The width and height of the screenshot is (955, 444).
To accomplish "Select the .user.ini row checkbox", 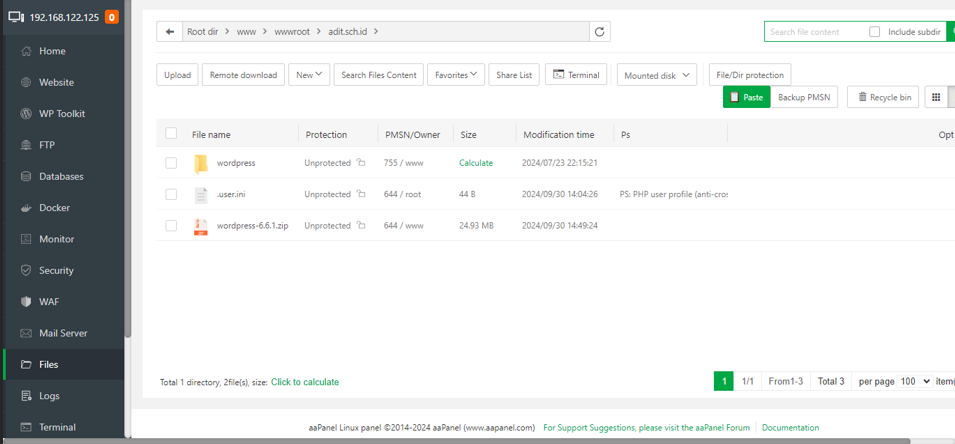I will [x=171, y=194].
